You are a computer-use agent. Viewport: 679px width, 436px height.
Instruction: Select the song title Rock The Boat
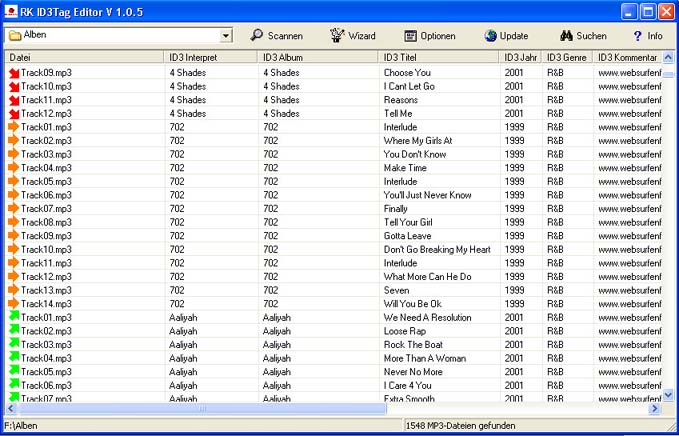[x=415, y=345]
